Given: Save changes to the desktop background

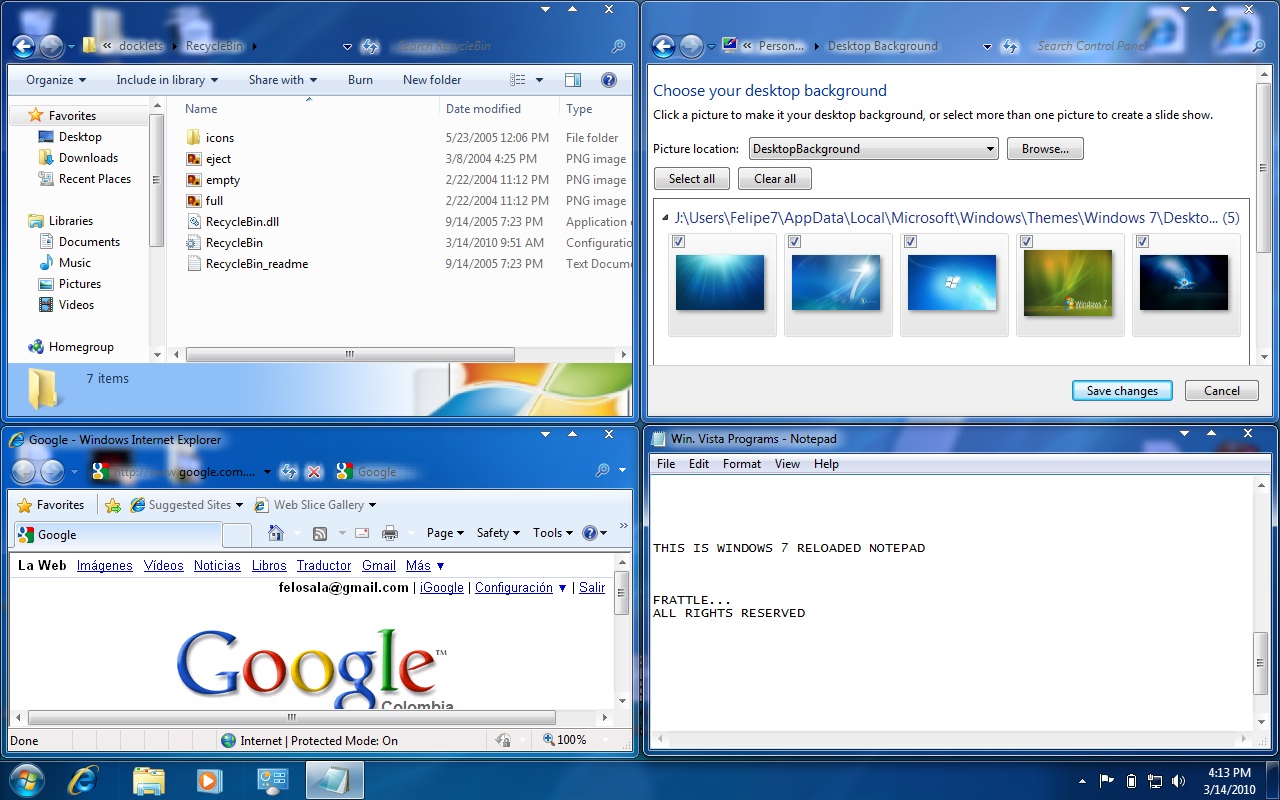Looking at the screenshot, I should (x=1121, y=390).
